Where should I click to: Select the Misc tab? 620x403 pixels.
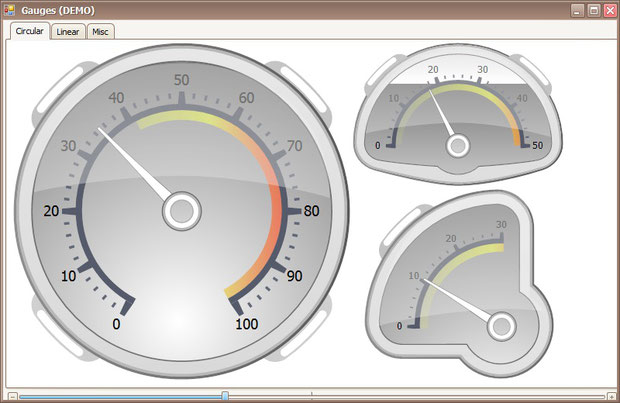(100, 32)
